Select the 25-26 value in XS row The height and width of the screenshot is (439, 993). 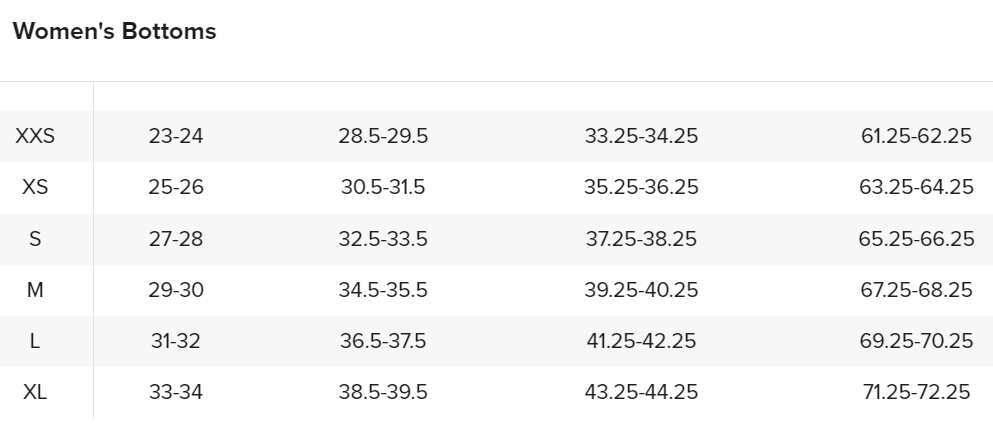click(x=176, y=187)
